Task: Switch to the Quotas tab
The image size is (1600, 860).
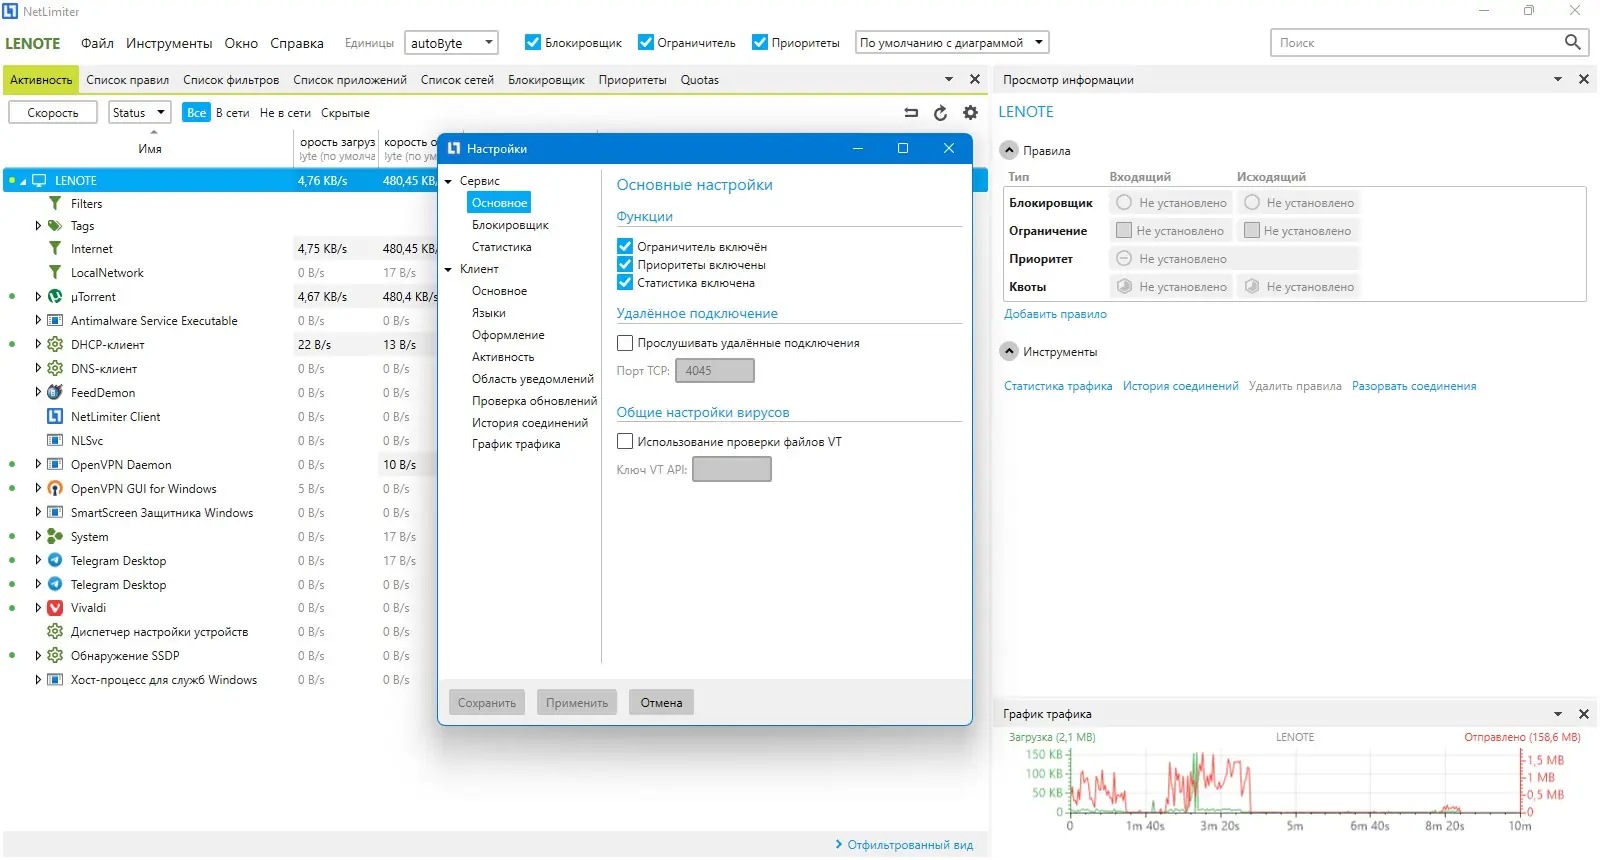Action: tap(699, 80)
